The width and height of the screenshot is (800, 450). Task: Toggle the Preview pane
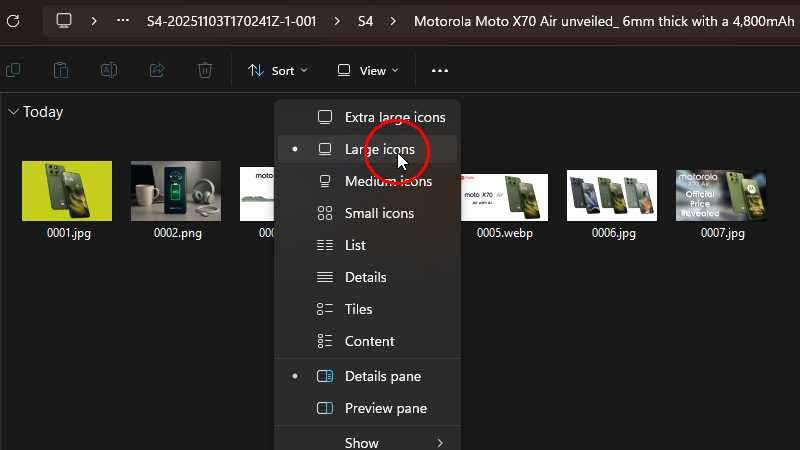(x=367, y=408)
